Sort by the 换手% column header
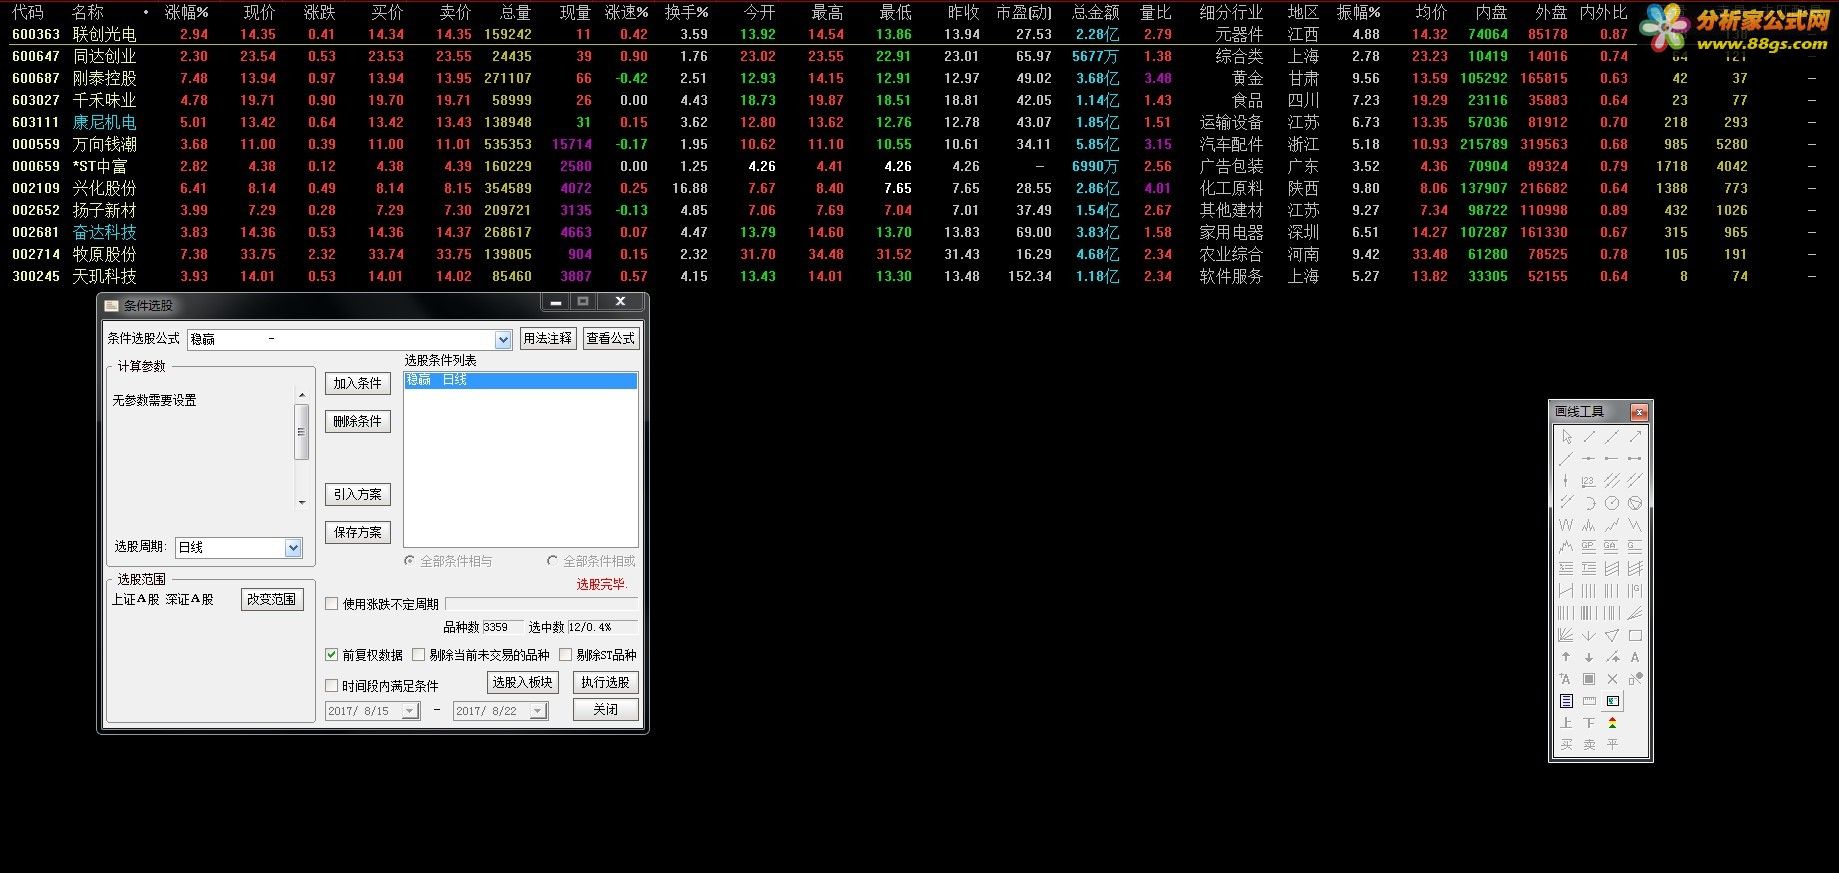This screenshot has width=1839, height=873. pos(687,12)
